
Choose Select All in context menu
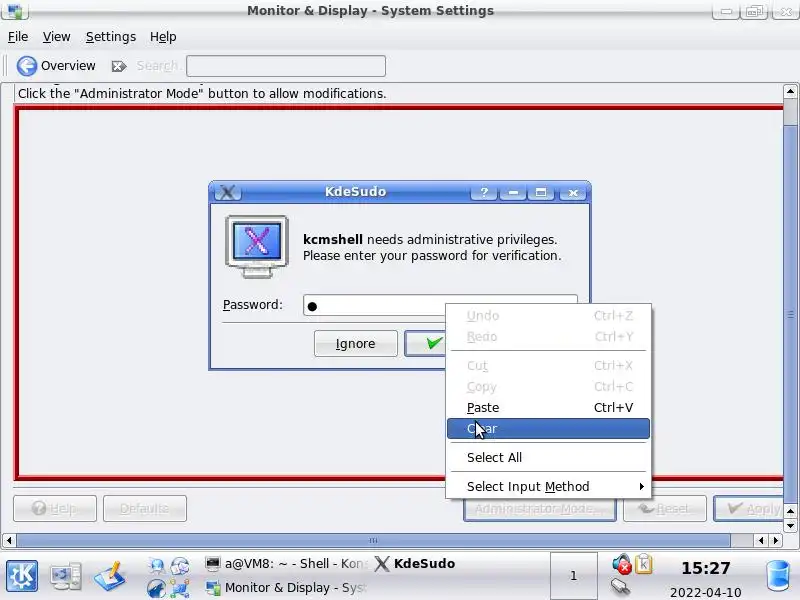pos(548,458)
